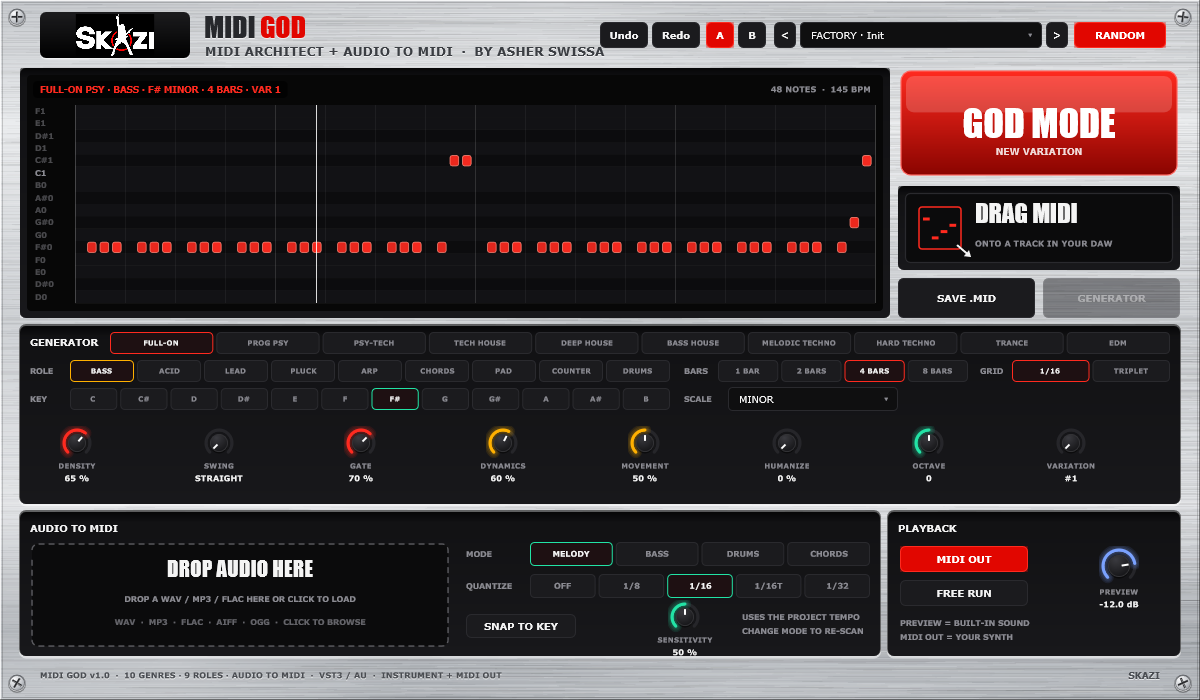
Task: Choose the COUNTER role
Action: 571,371
